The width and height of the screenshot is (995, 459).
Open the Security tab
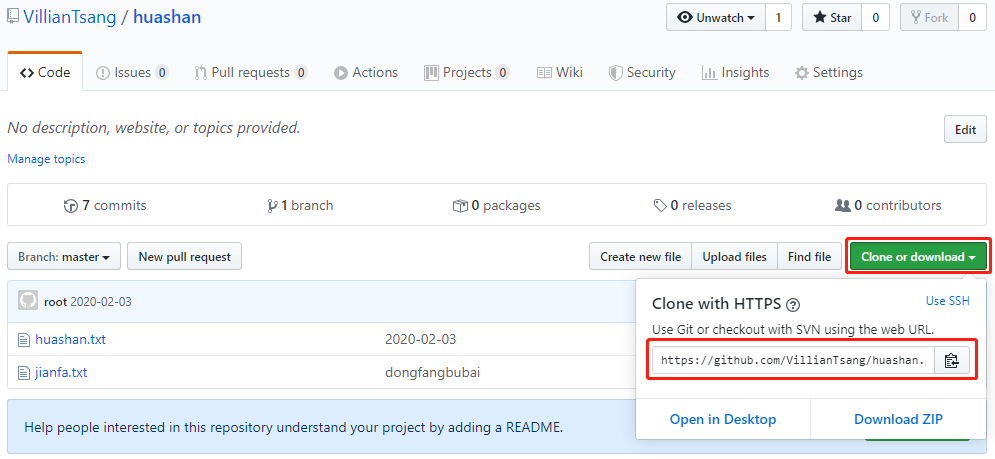pos(642,72)
